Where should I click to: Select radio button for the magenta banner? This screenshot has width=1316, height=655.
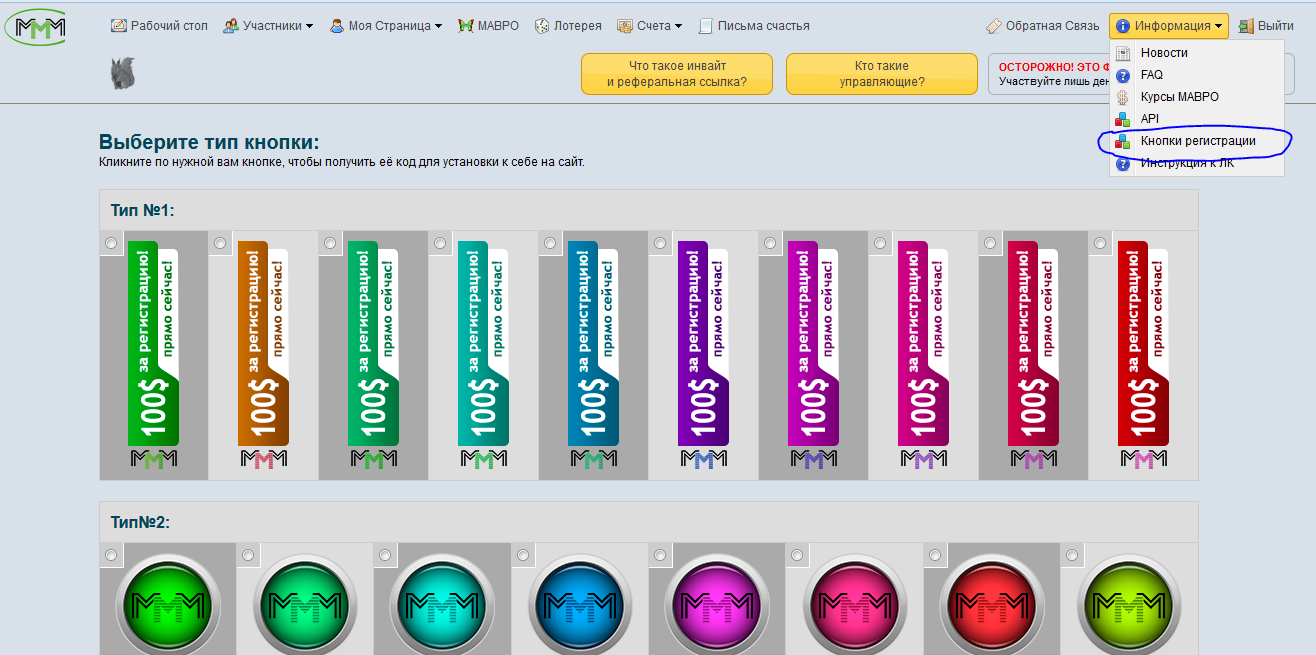[x=770, y=243]
